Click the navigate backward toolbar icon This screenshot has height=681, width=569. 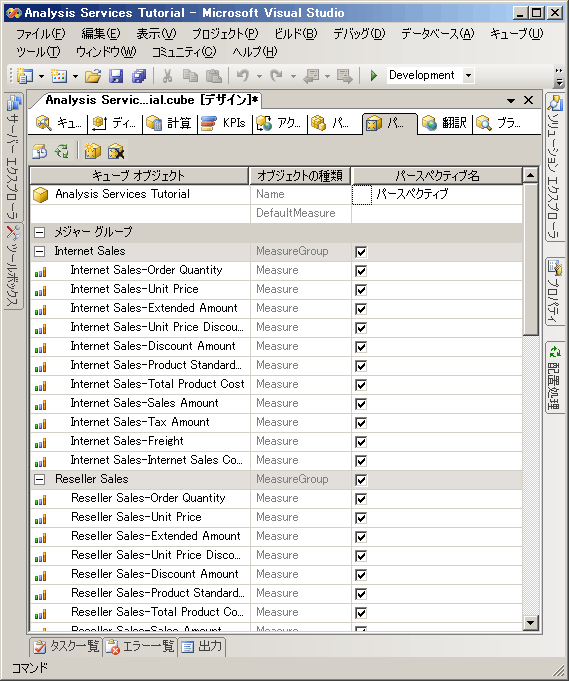click(311, 76)
